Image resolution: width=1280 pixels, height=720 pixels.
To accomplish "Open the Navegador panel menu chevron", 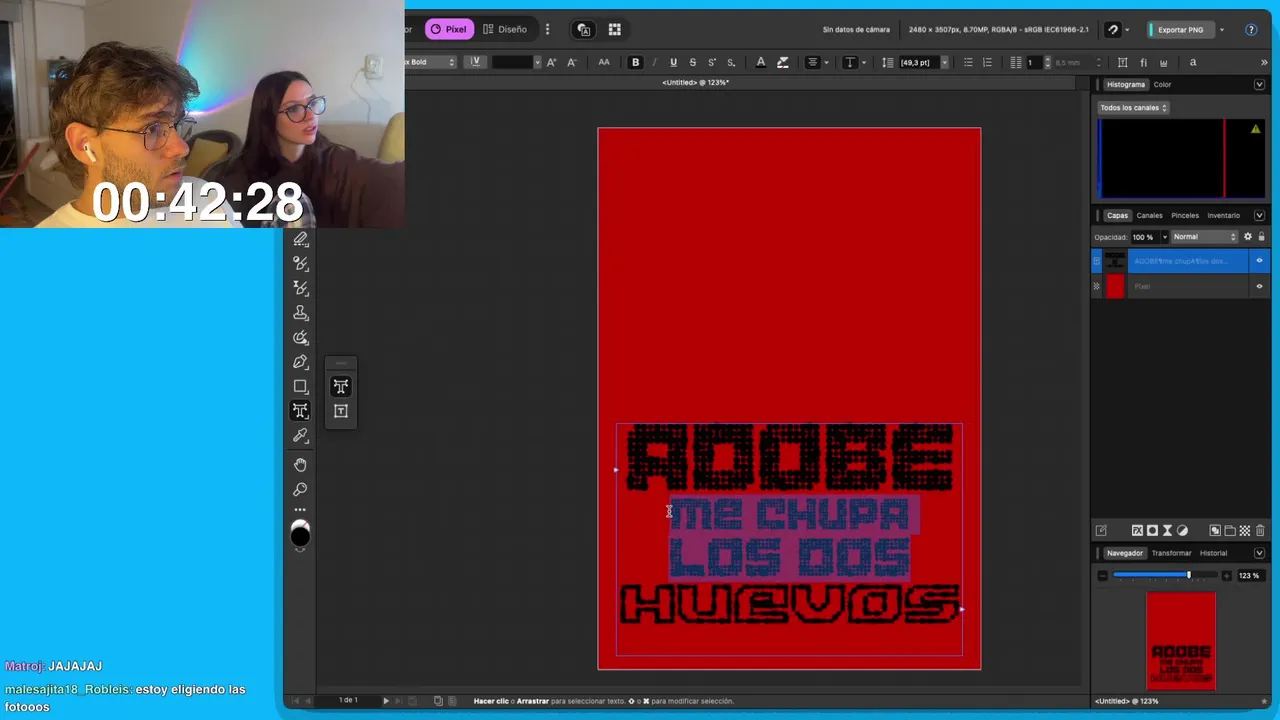I will click(1259, 553).
